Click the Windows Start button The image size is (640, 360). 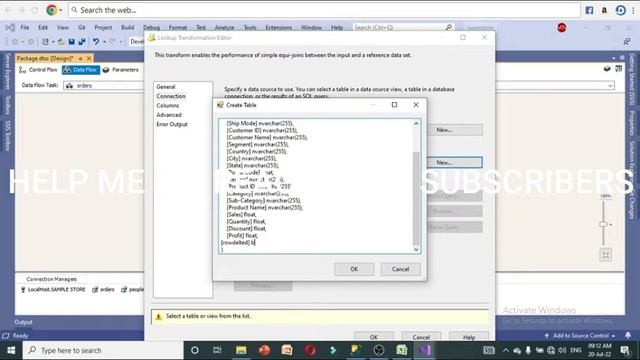[11, 350]
